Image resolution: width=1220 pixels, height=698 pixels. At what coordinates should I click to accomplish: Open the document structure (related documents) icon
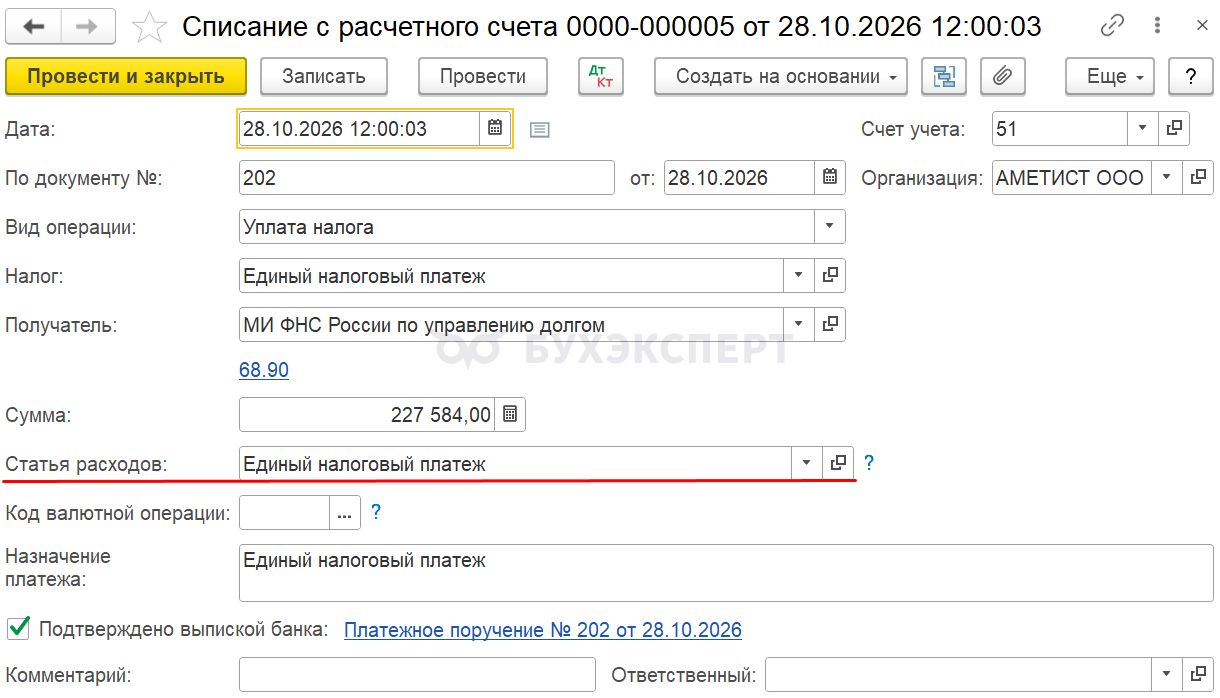[x=943, y=76]
